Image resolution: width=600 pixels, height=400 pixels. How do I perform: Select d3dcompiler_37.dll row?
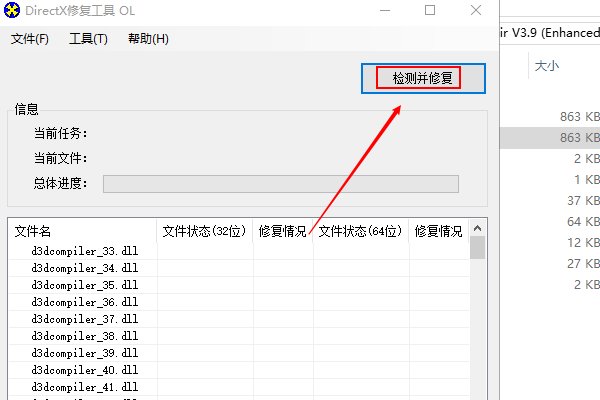pyautogui.click(x=239, y=319)
